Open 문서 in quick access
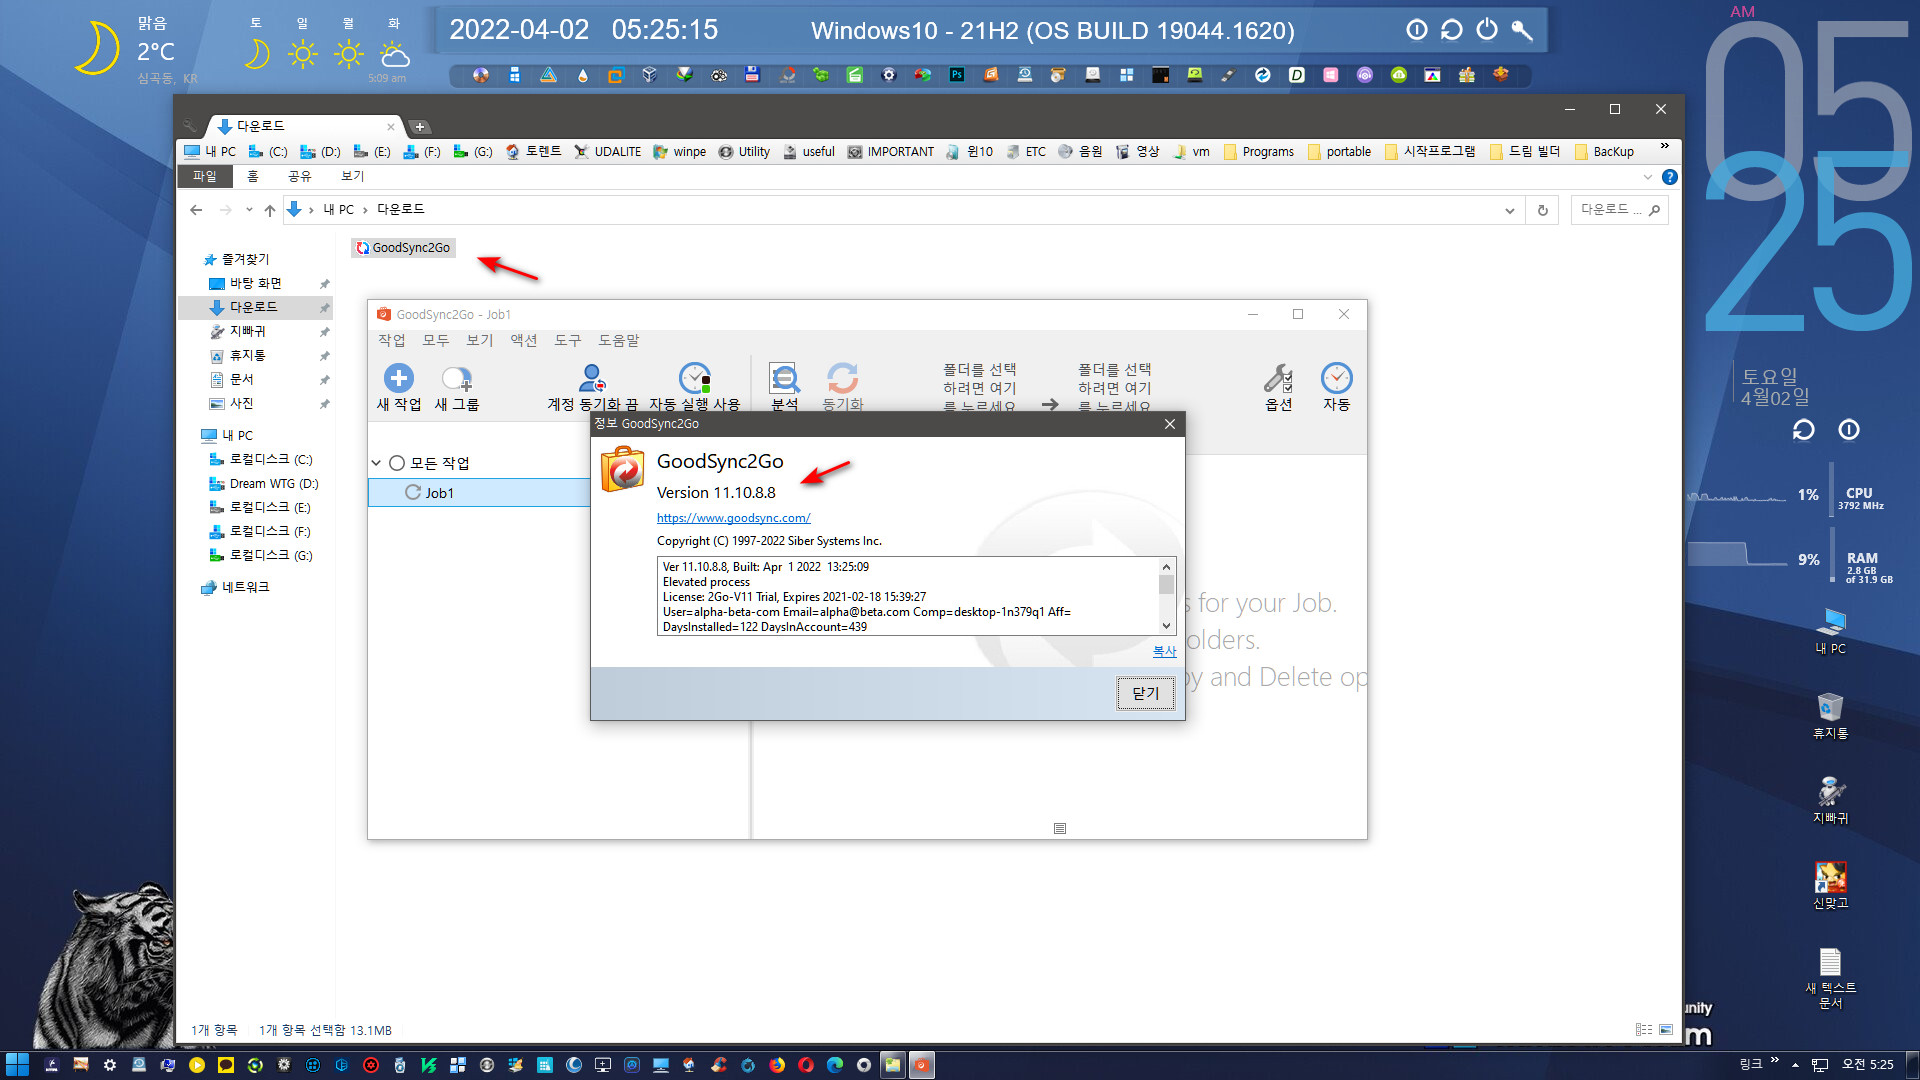This screenshot has height=1080, width=1920. click(x=242, y=380)
